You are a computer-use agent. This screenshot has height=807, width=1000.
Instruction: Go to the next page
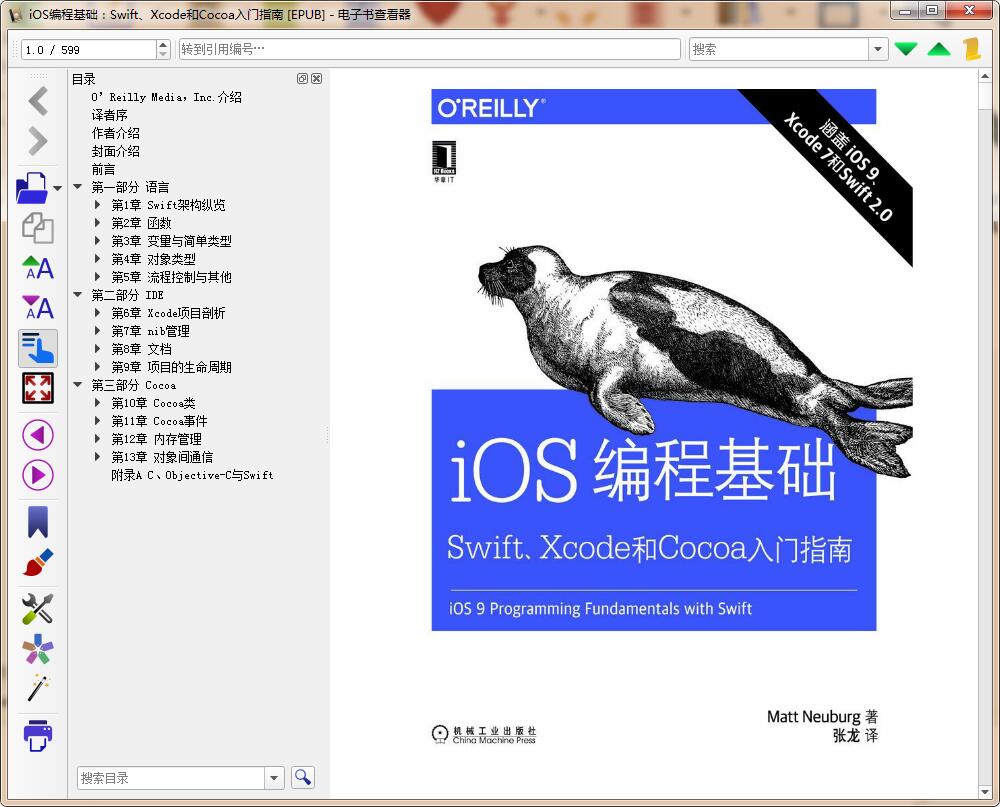click(37, 475)
